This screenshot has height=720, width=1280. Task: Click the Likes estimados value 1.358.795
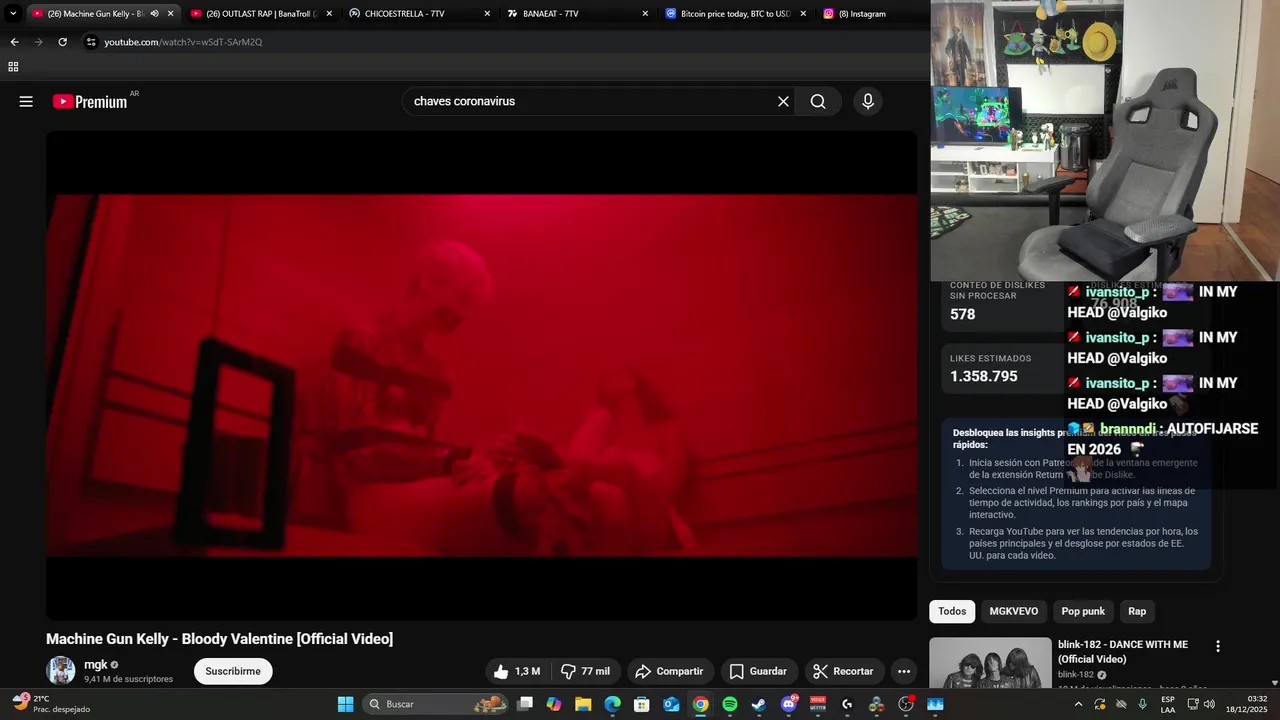pos(983,376)
